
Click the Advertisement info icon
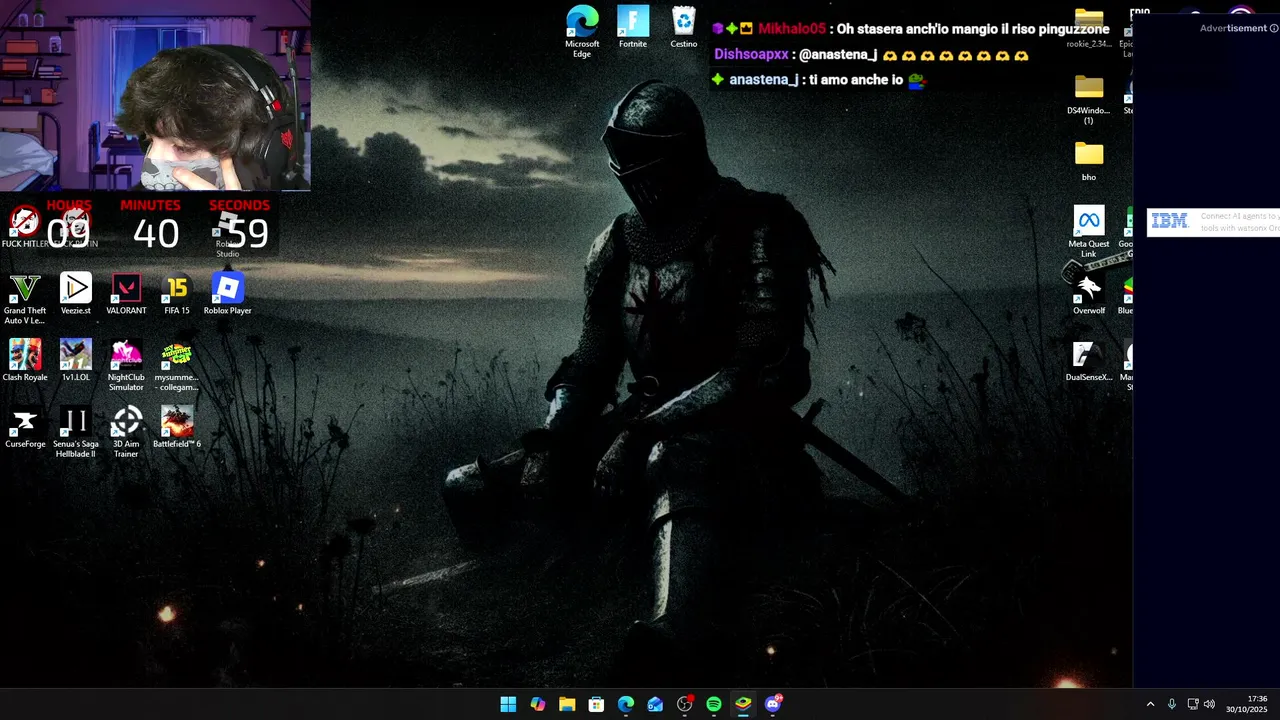click(1274, 28)
